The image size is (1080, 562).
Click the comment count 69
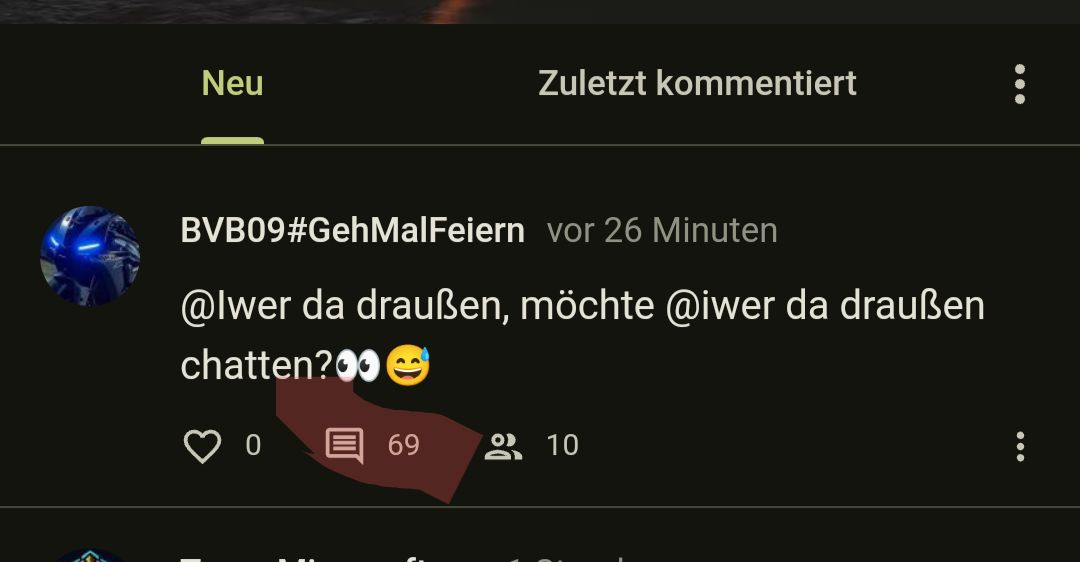(x=404, y=446)
